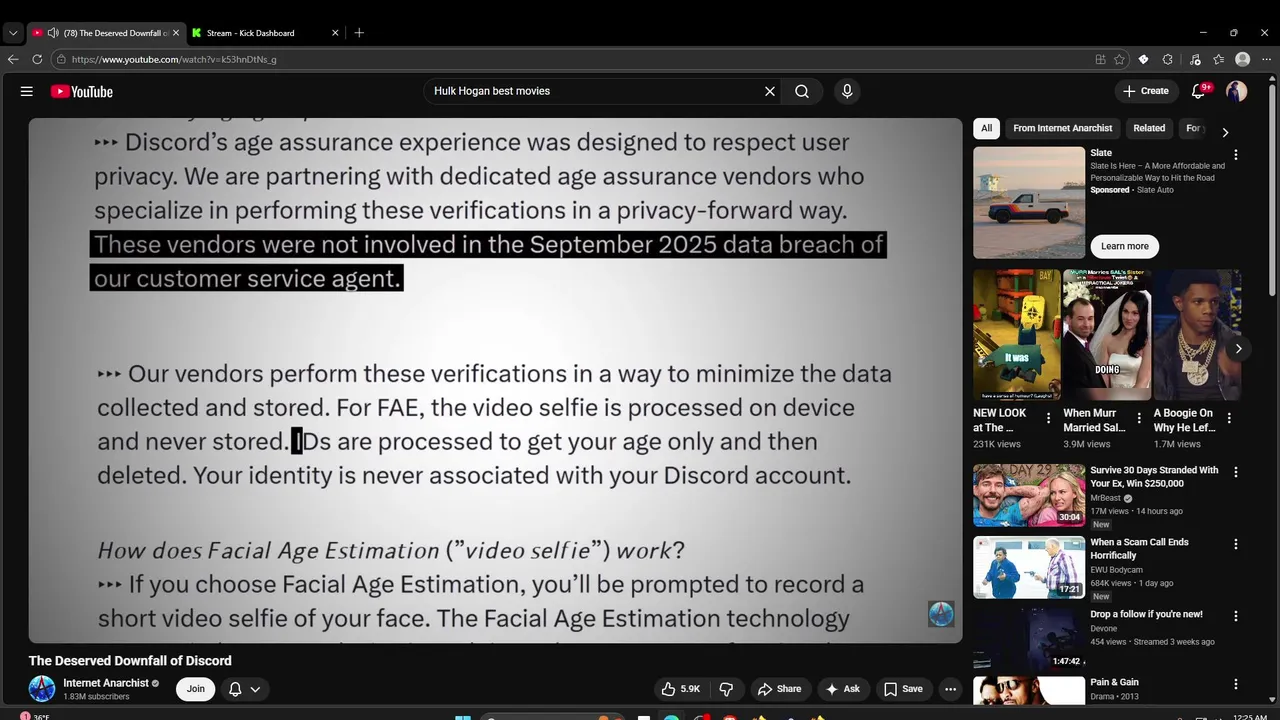
Task: Open the A Boogie short thumbnail
Action: pyautogui.click(x=1197, y=334)
